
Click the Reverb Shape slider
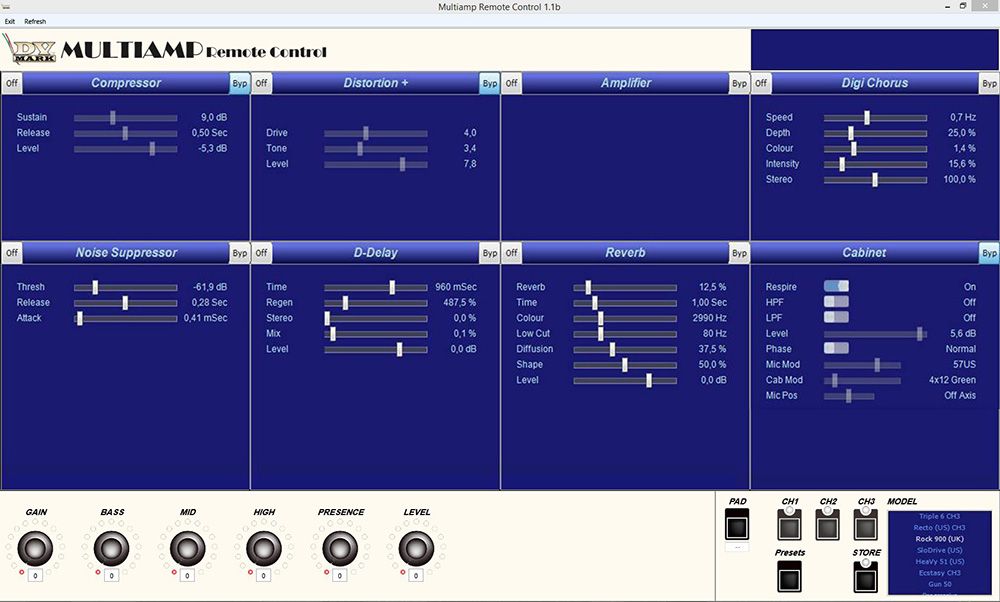tap(625, 365)
